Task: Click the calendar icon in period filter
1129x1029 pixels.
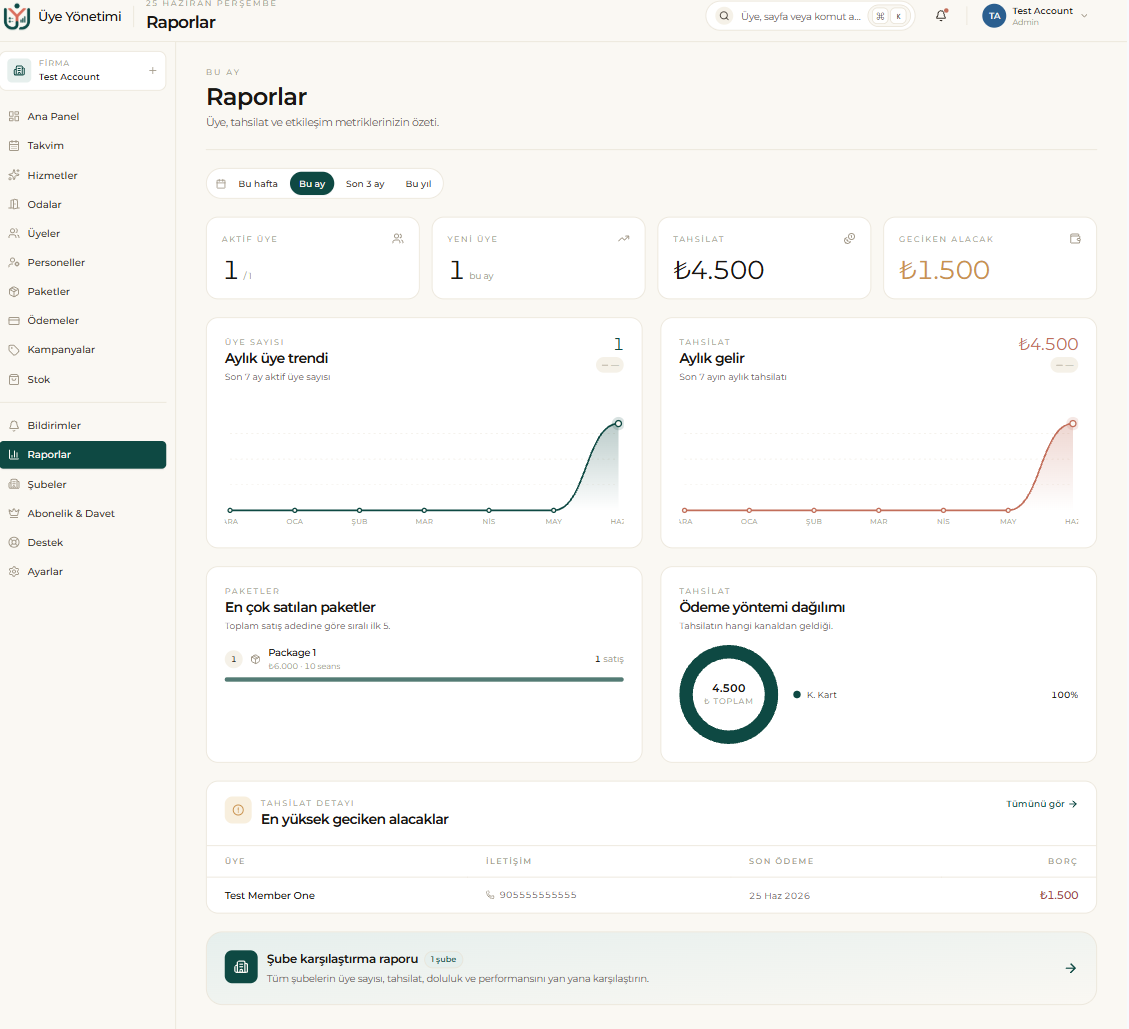Action: [x=221, y=184]
